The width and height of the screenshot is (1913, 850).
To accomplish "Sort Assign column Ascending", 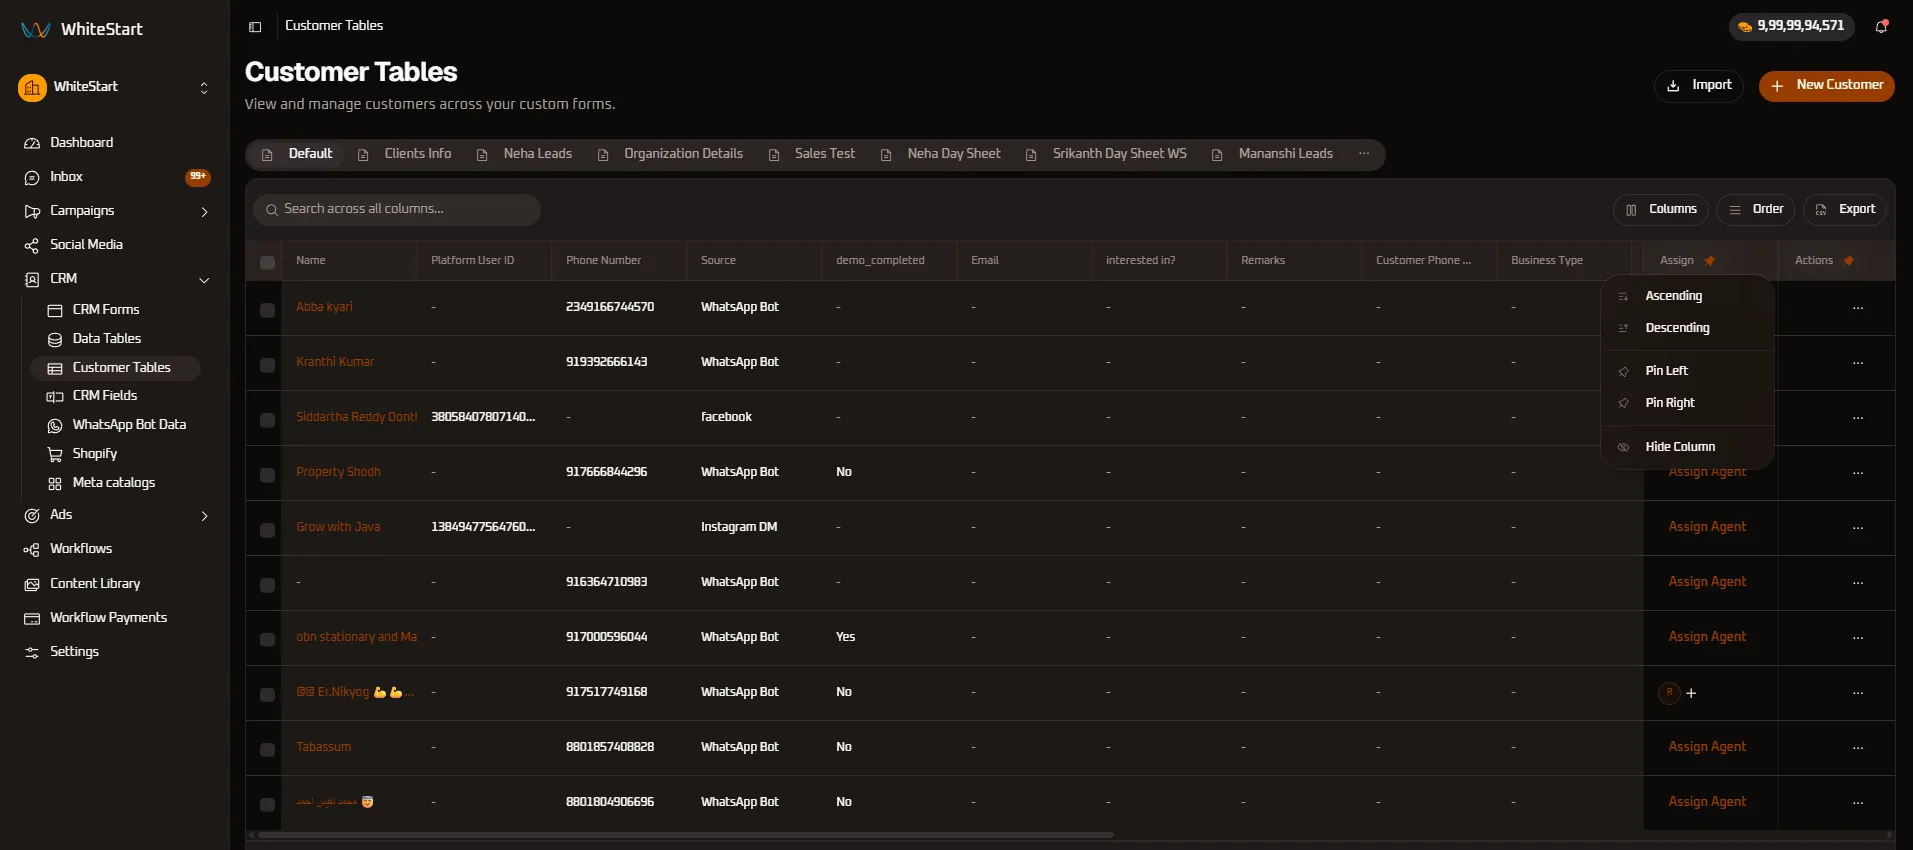I will 1687,296.
